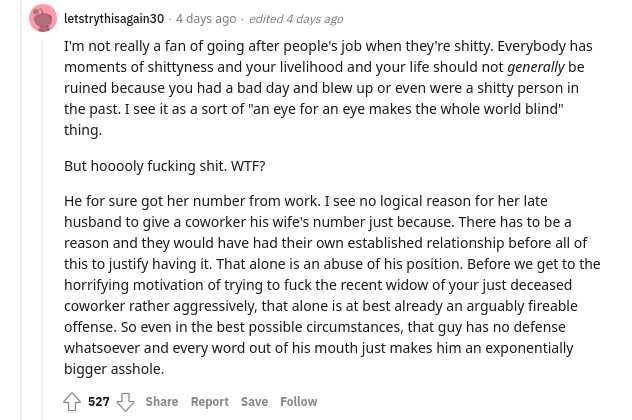
Task: Follow this comment thread
Action: [299, 401]
